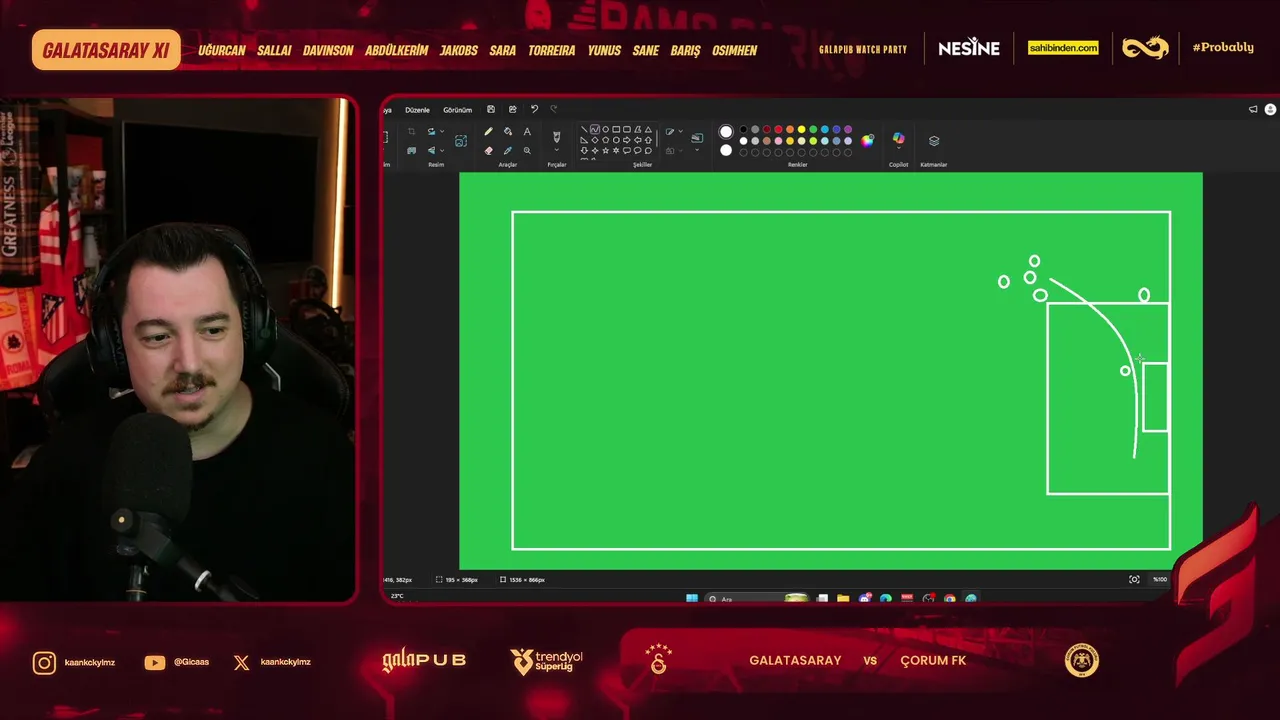
Task: Select the Fill bucket tool
Action: (508, 131)
